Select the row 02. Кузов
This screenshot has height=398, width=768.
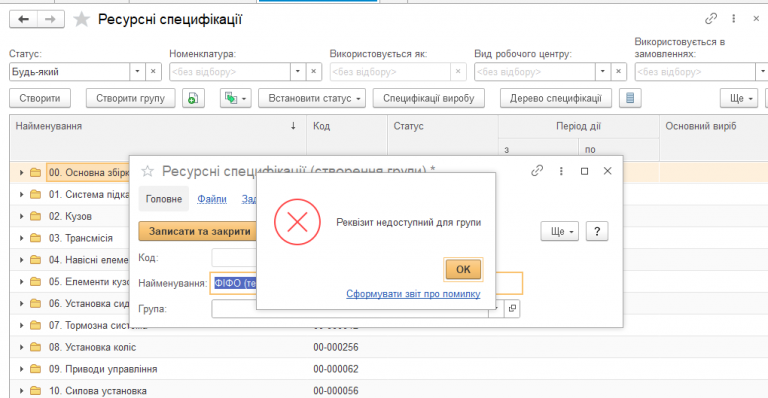click(x=70, y=216)
